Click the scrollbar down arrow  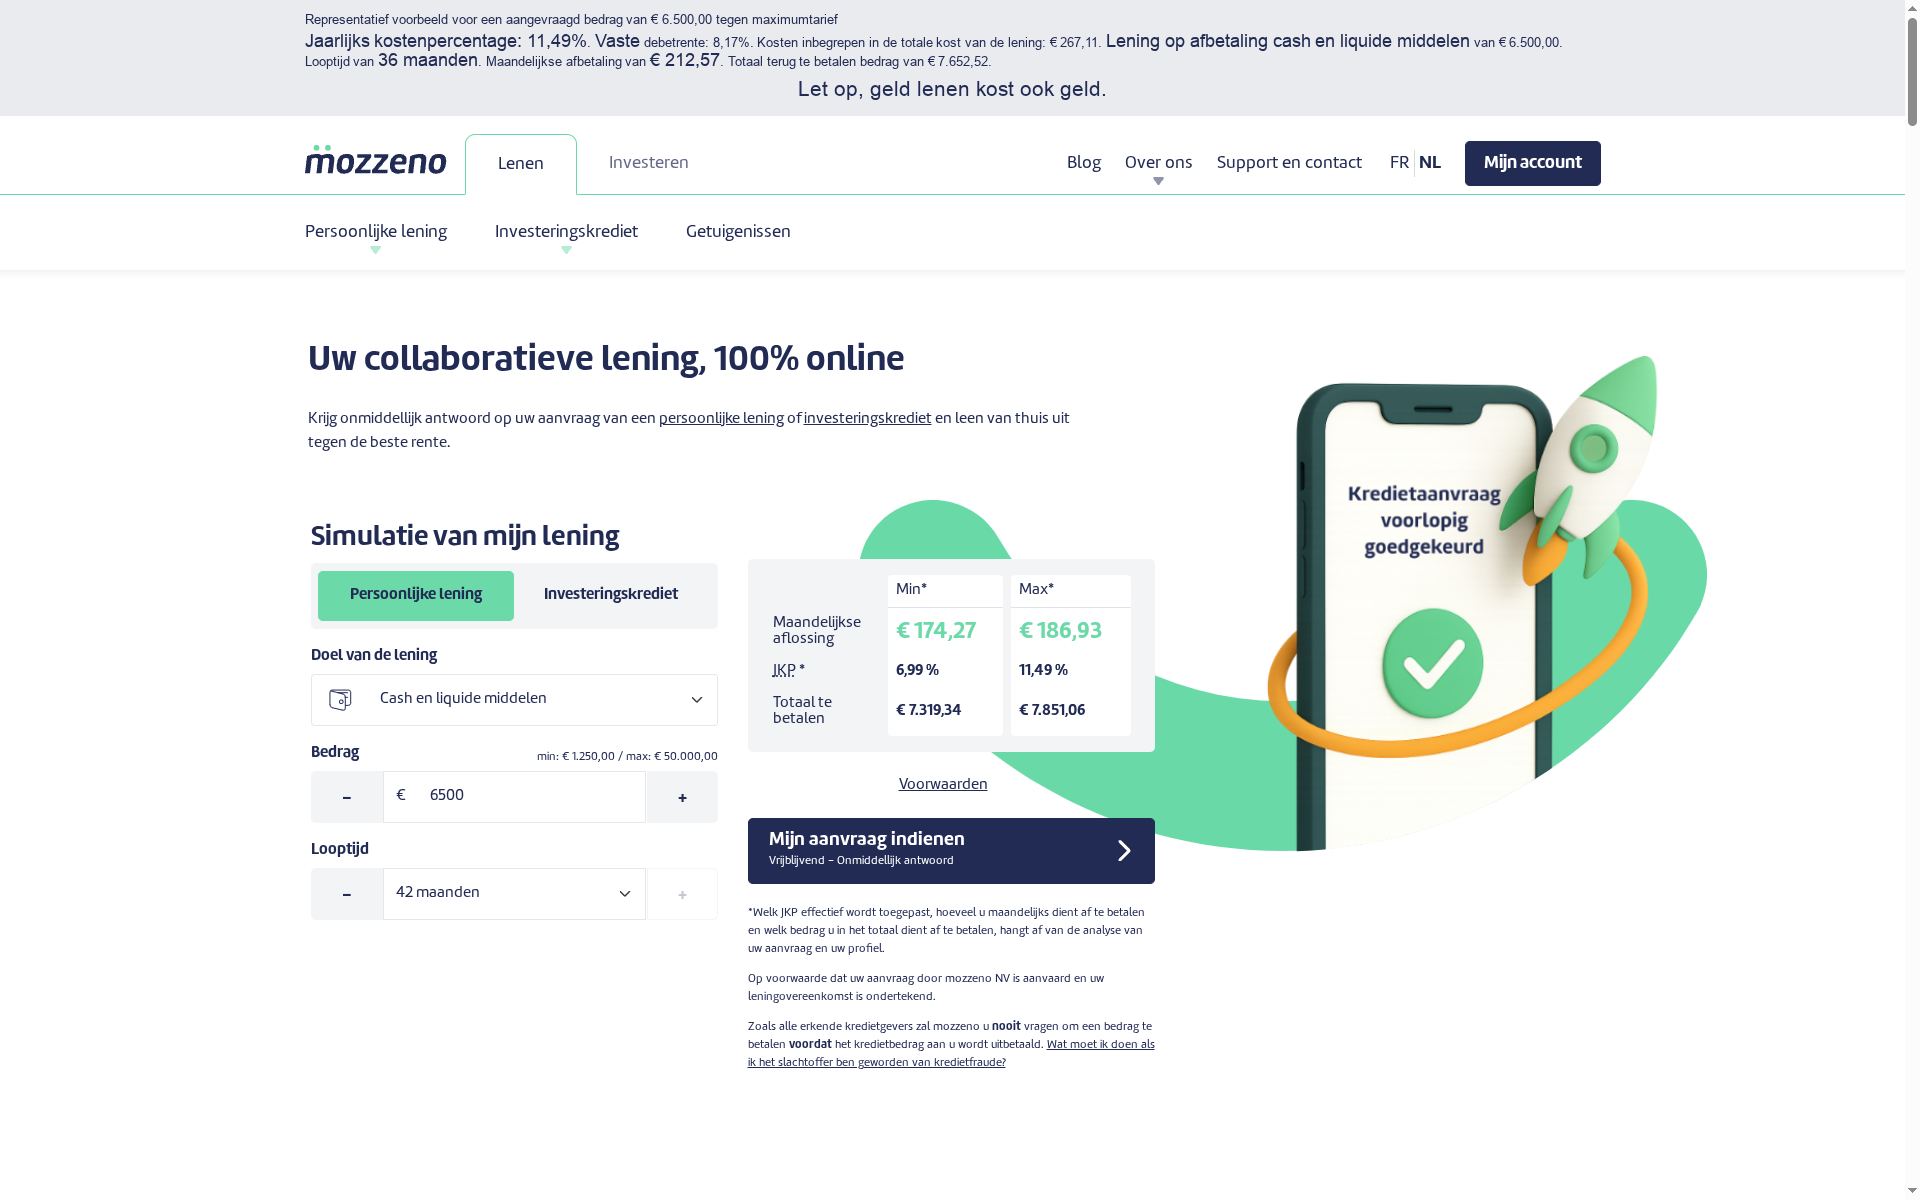(x=1911, y=1191)
